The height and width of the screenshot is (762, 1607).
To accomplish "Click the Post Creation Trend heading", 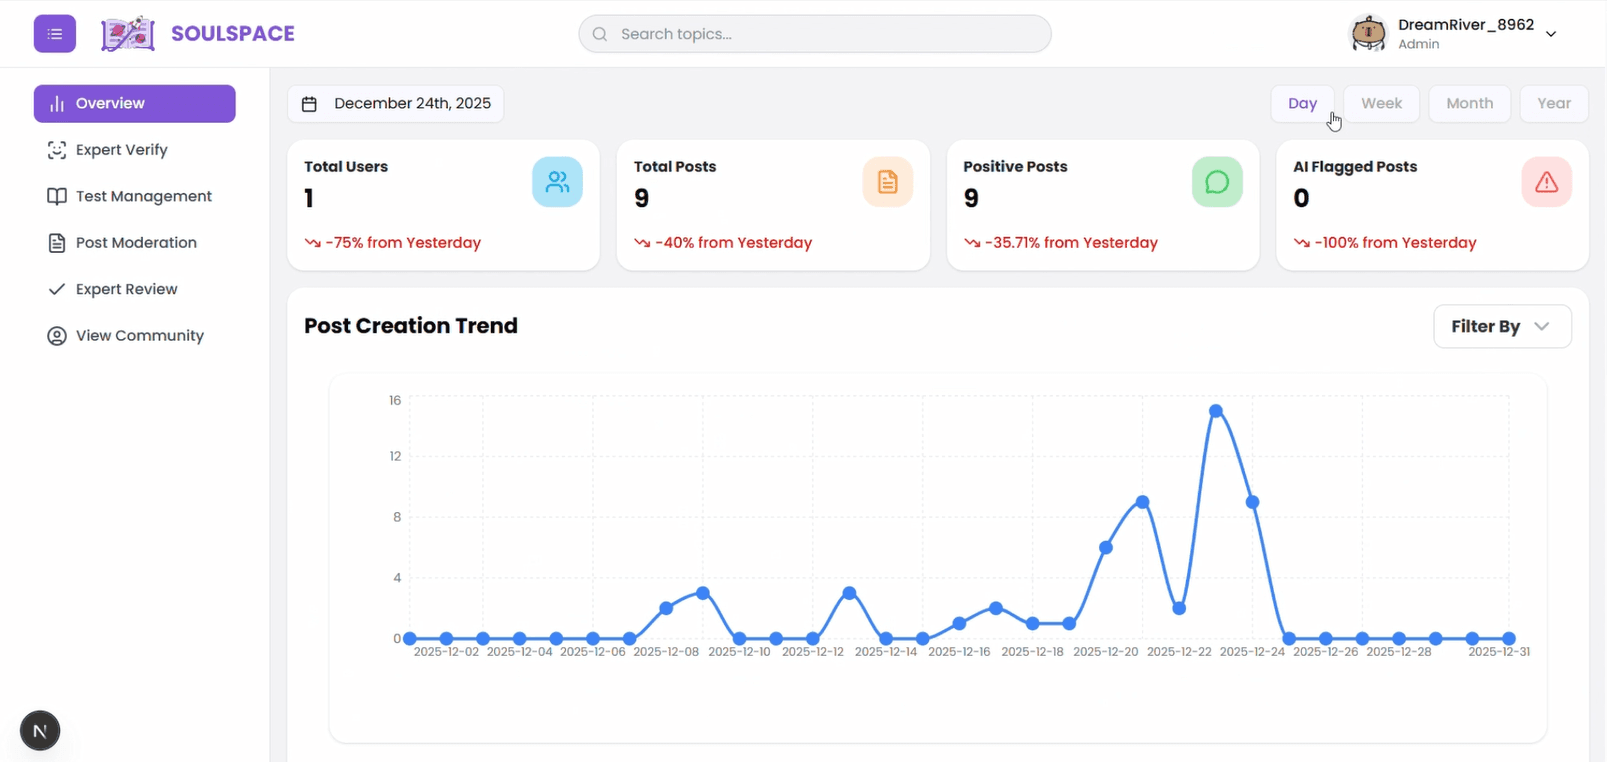I will point(411,326).
